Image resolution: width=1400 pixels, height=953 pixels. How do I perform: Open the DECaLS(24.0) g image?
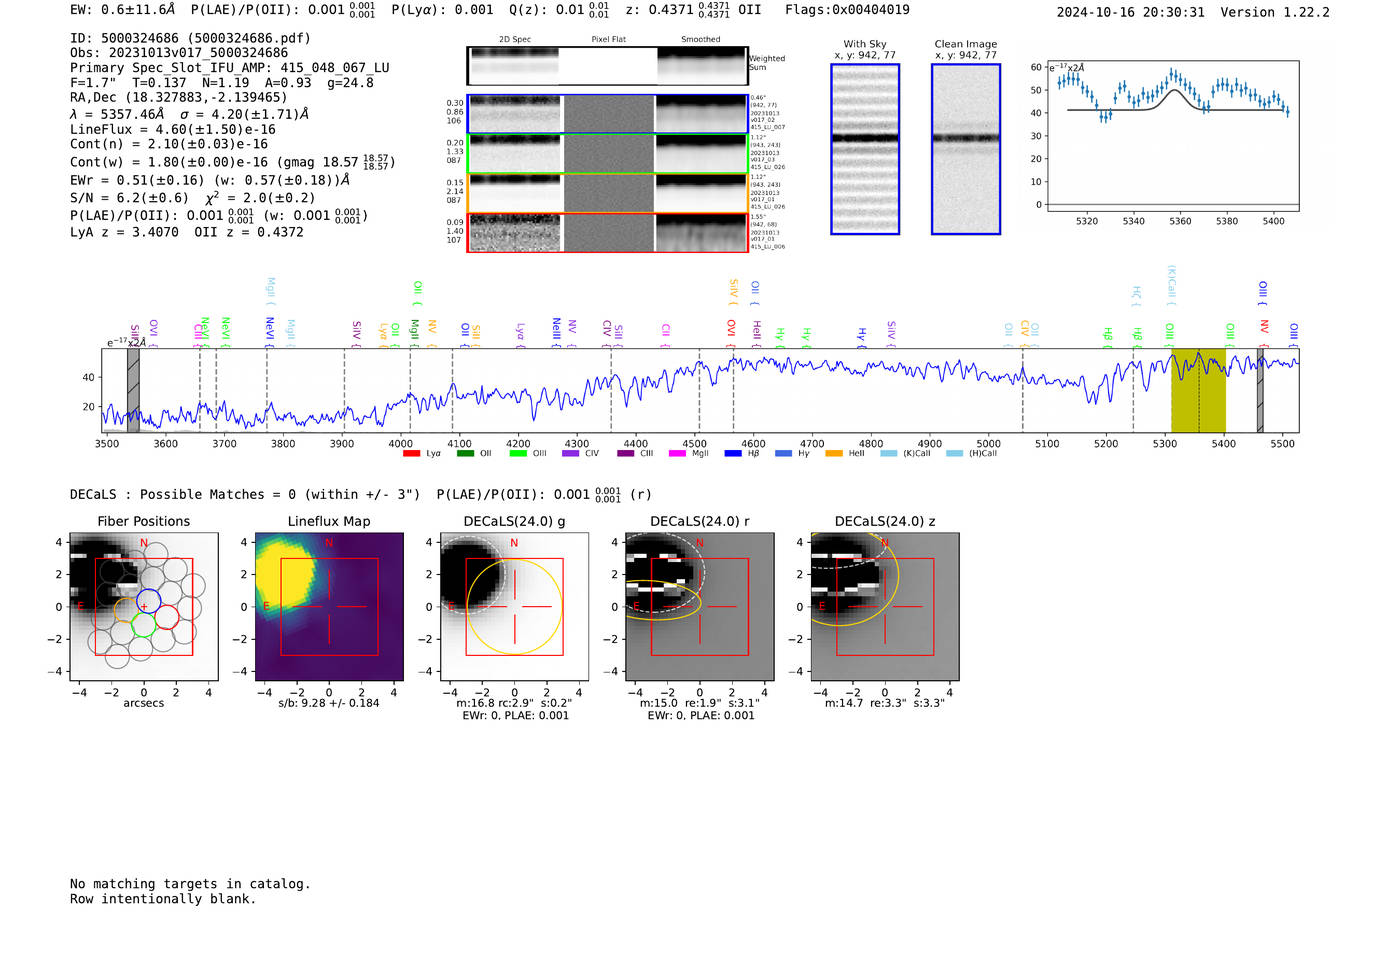pyautogui.click(x=515, y=606)
